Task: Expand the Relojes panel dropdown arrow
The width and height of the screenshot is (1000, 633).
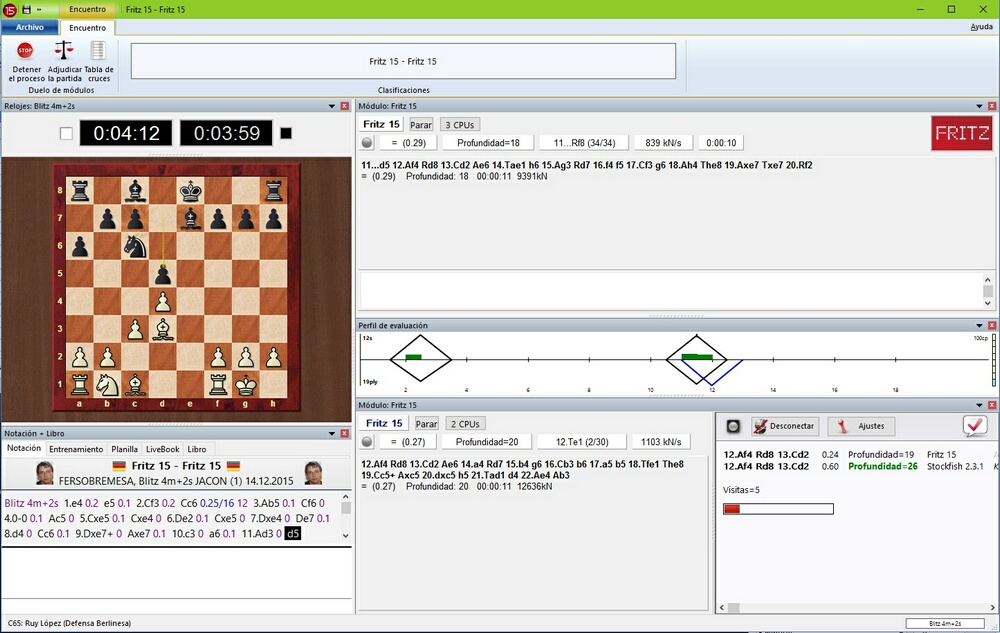Action: click(x=332, y=106)
